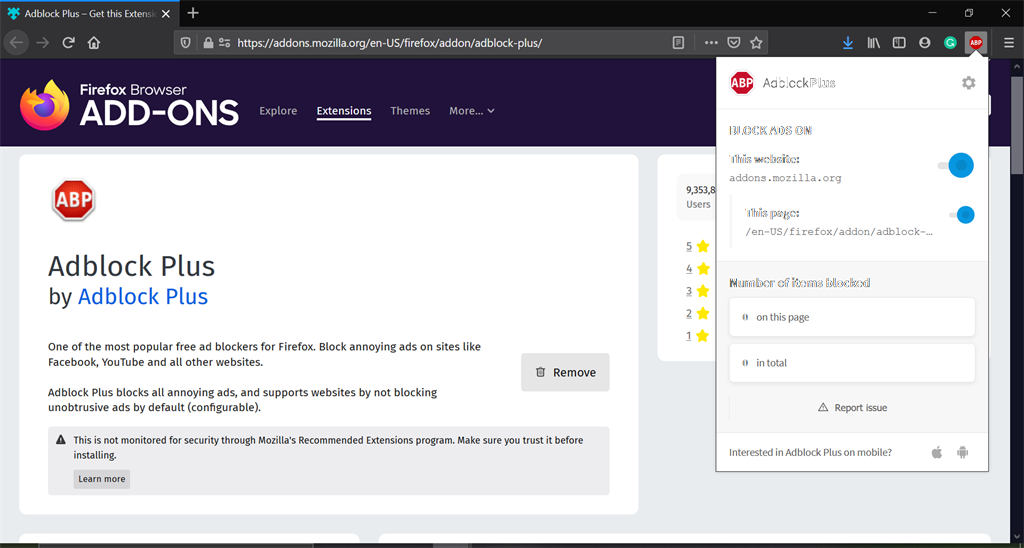
Task: Click the Firefox Browser Add-ons logo
Action: [x=129, y=105]
